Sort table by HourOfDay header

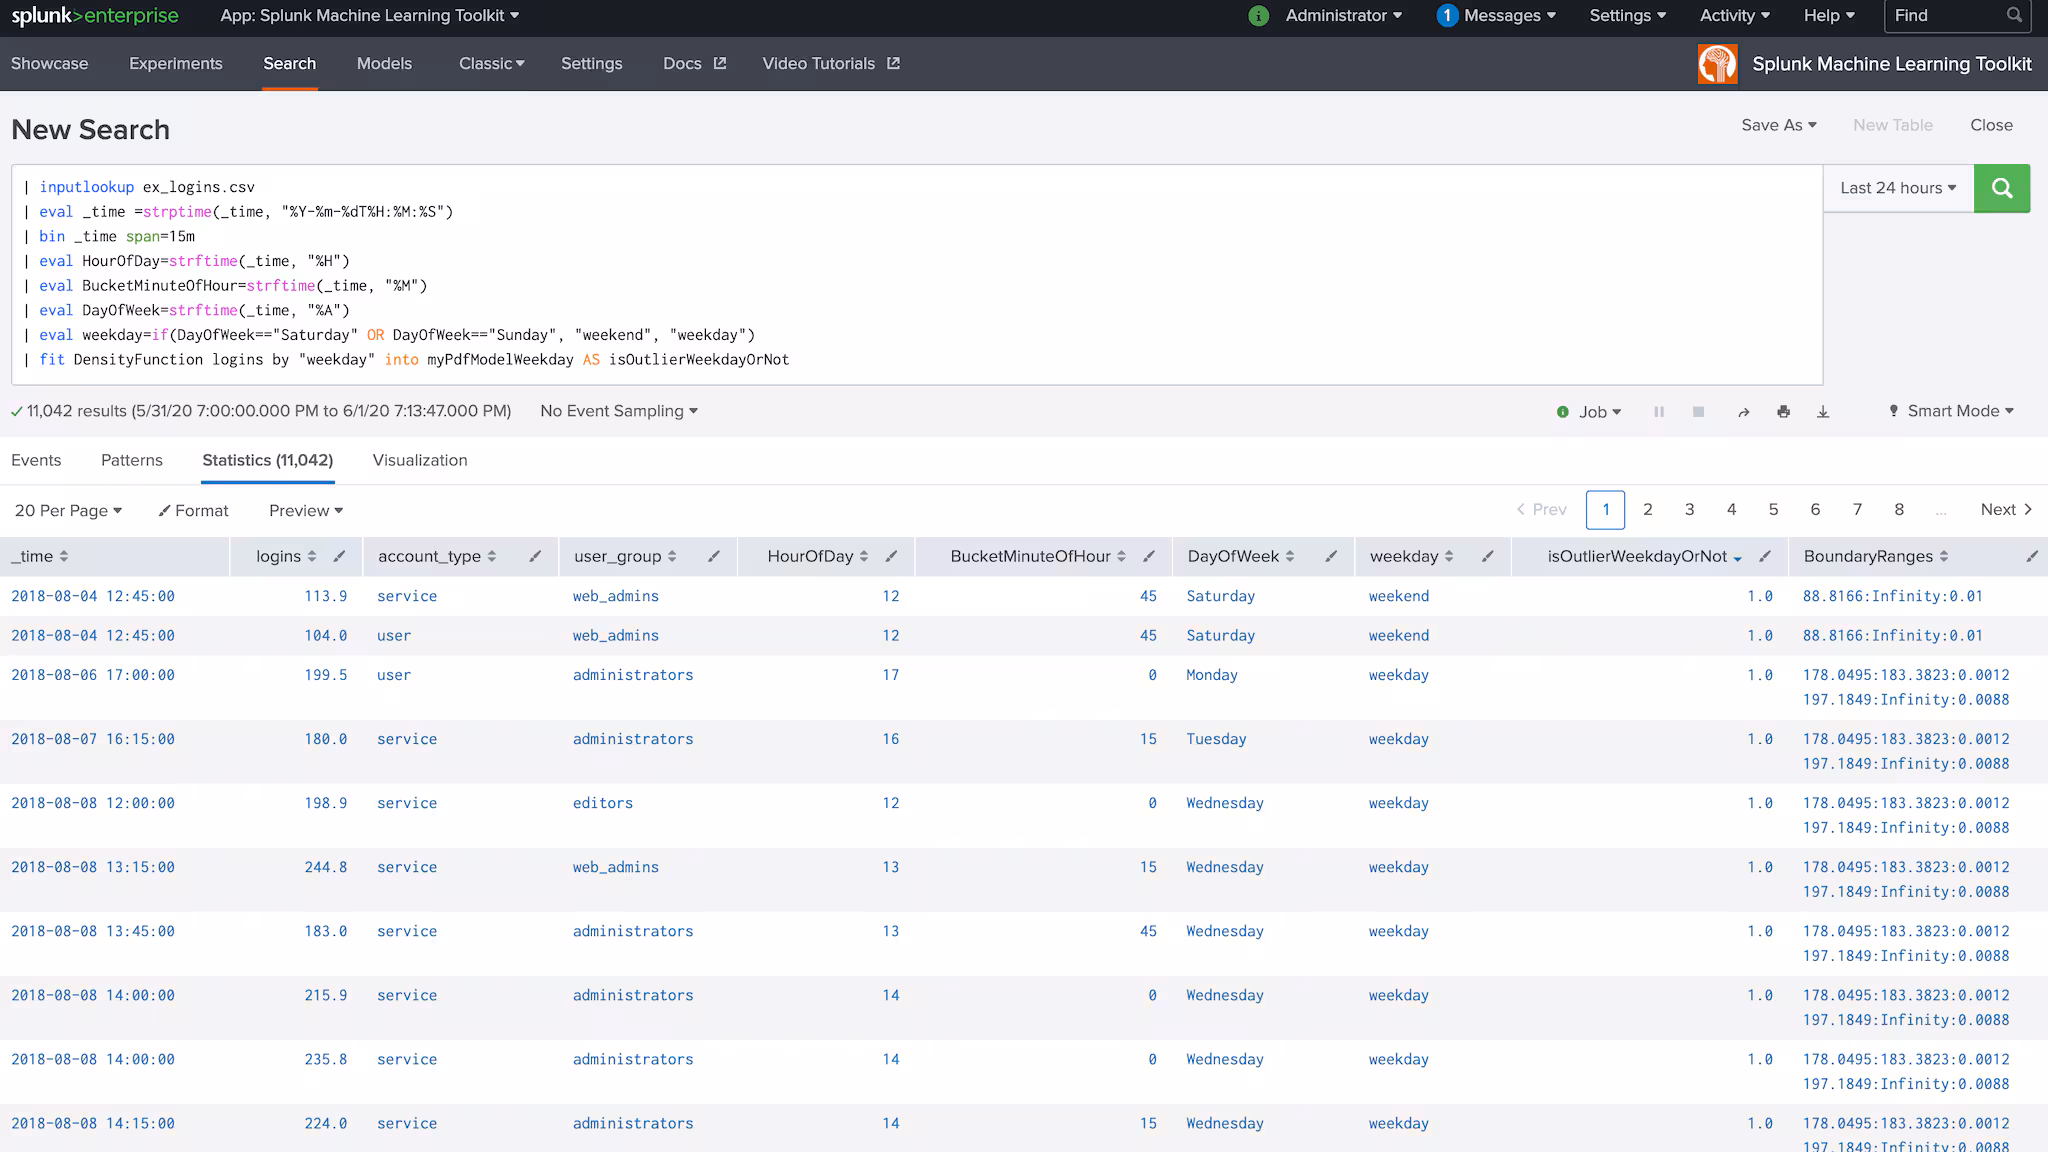(817, 556)
